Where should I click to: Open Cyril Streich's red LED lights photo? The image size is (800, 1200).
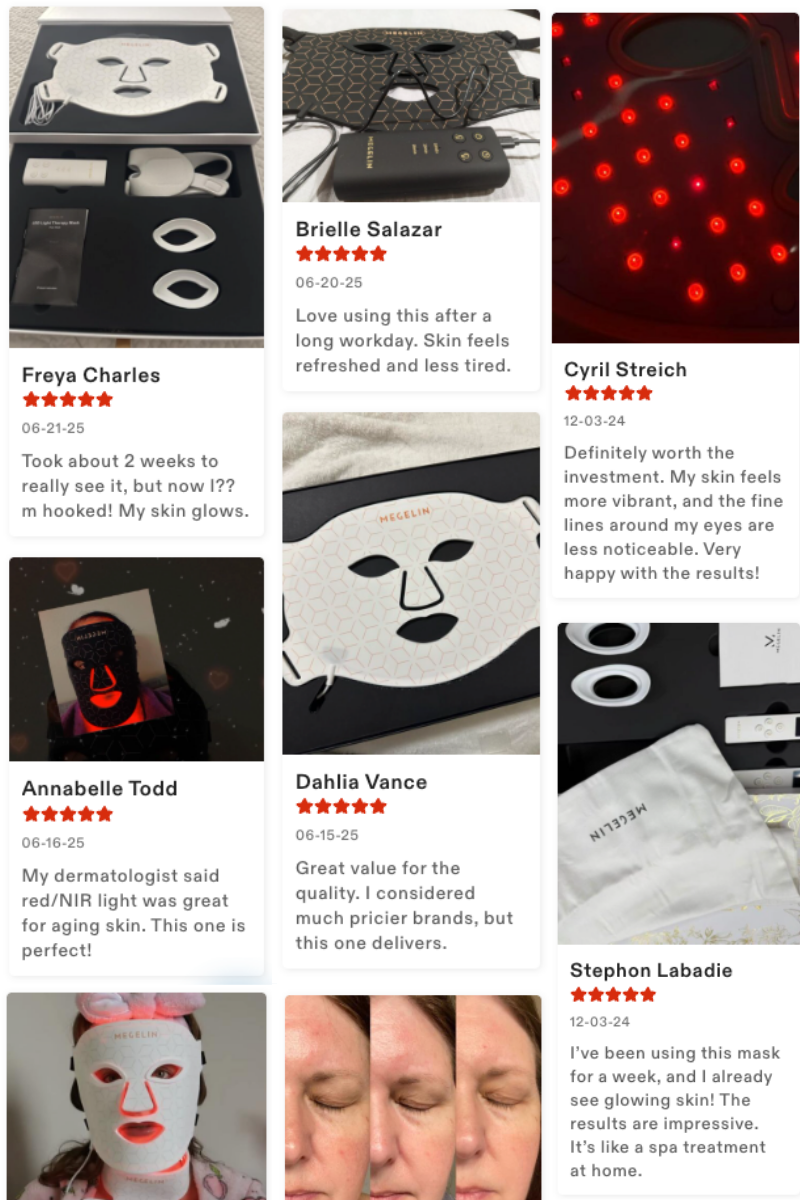[x=675, y=178]
